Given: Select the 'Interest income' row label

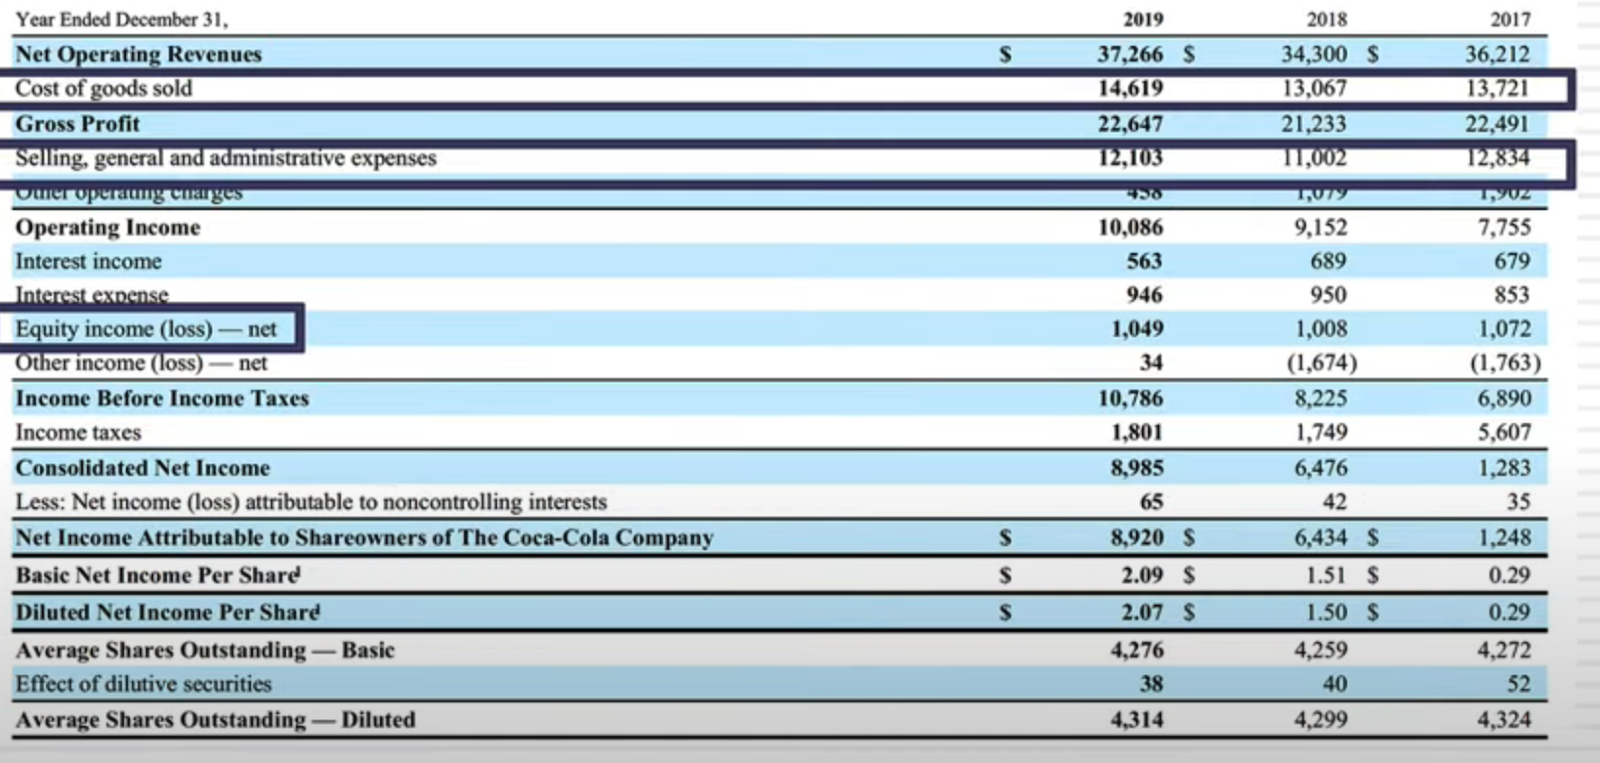Looking at the screenshot, I should click(88, 261).
